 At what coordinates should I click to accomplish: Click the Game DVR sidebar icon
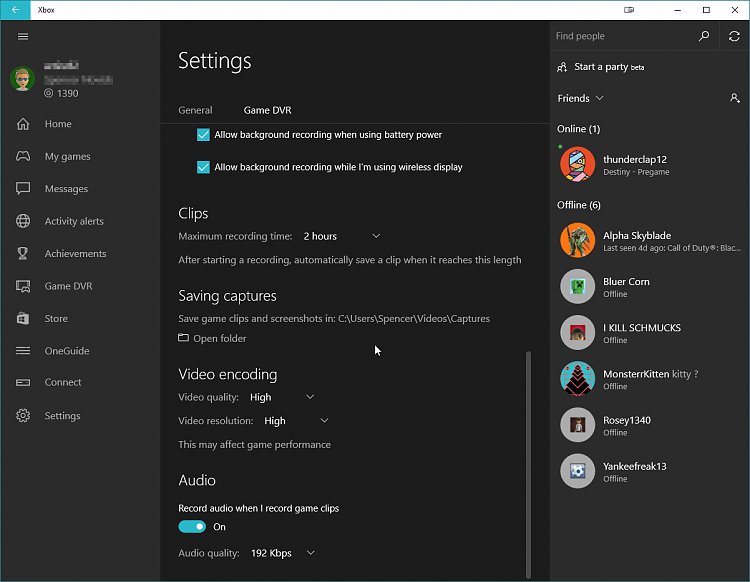tap(23, 286)
